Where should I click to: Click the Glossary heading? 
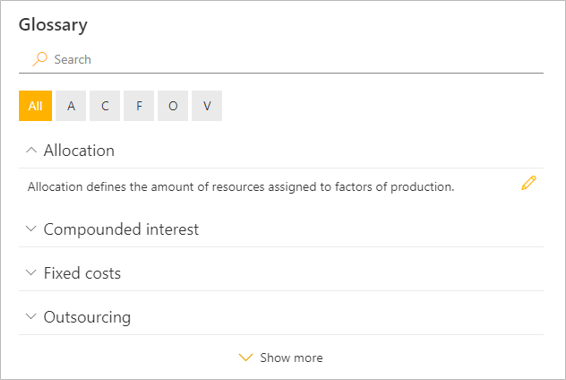point(53,25)
